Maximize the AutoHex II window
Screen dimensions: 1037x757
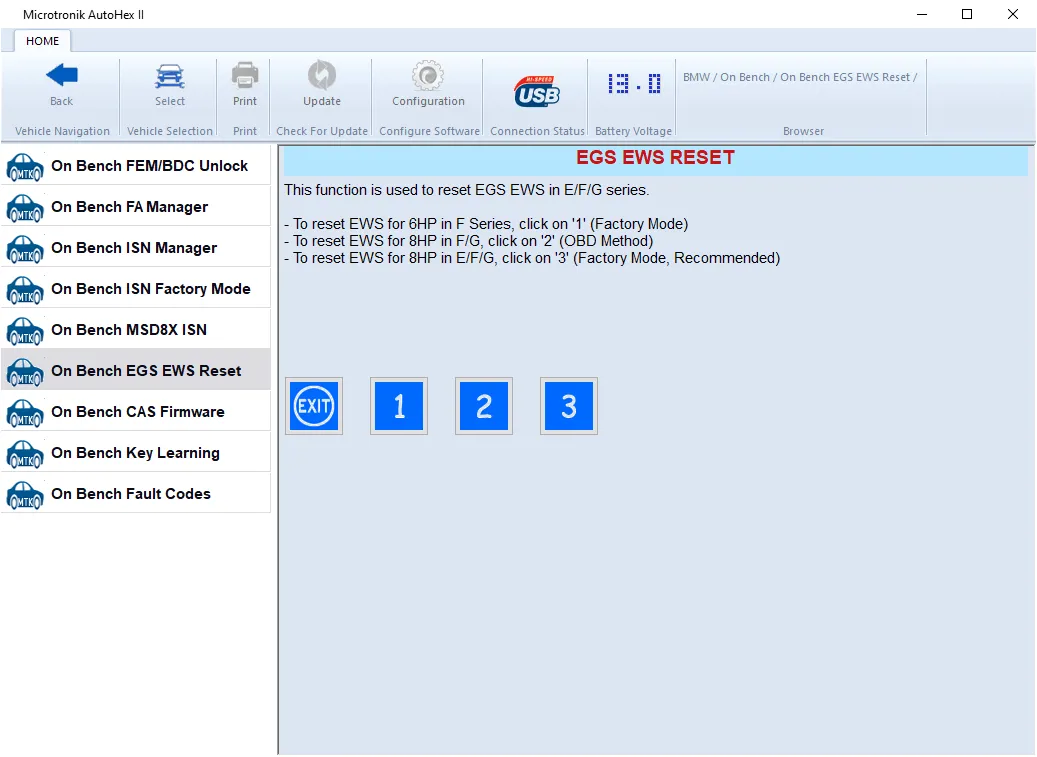[967, 15]
